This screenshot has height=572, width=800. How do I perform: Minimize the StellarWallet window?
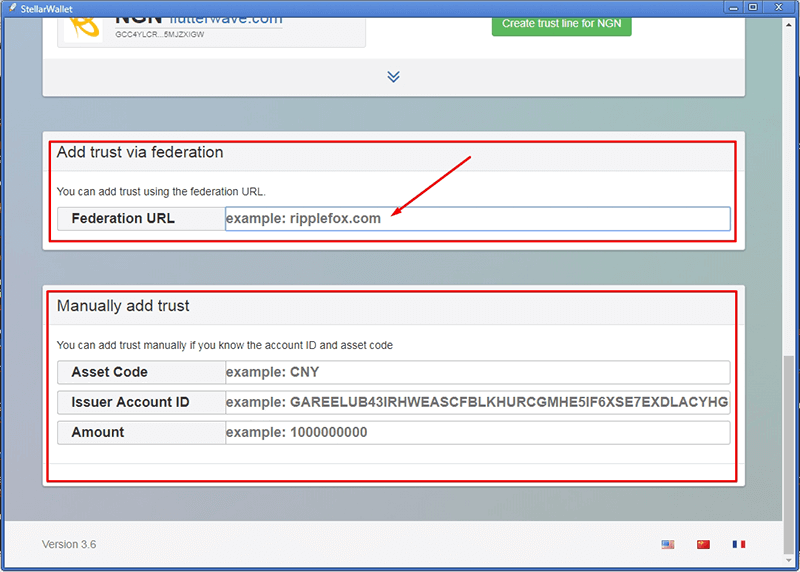(x=733, y=8)
